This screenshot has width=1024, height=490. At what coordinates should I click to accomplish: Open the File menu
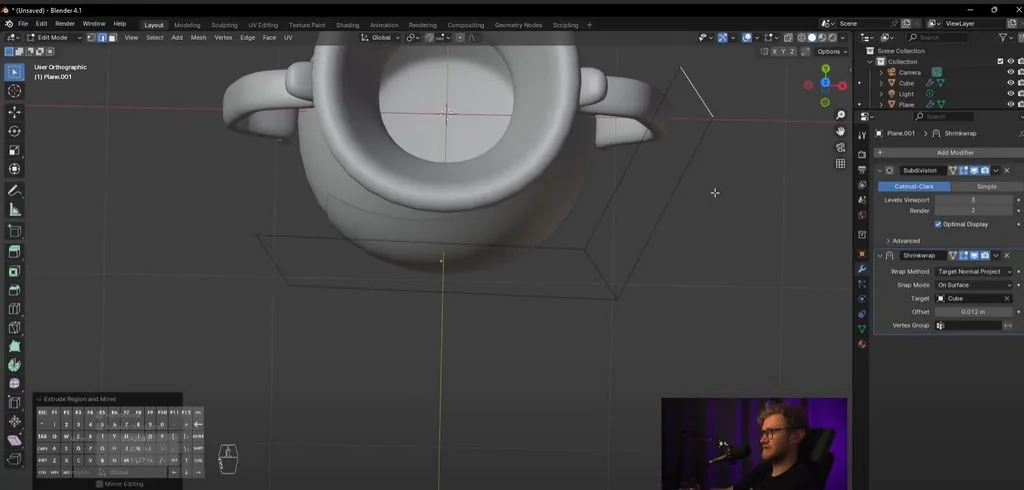[x=23, y=24]
